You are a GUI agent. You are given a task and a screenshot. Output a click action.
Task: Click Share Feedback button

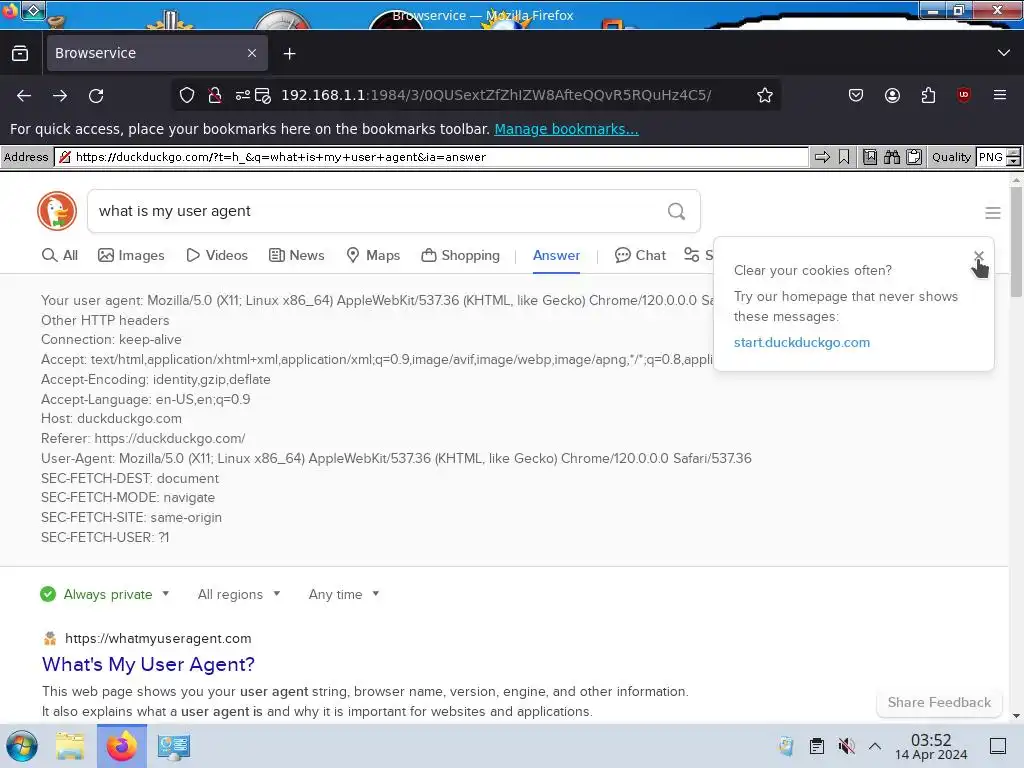click(x=939, y=702)
